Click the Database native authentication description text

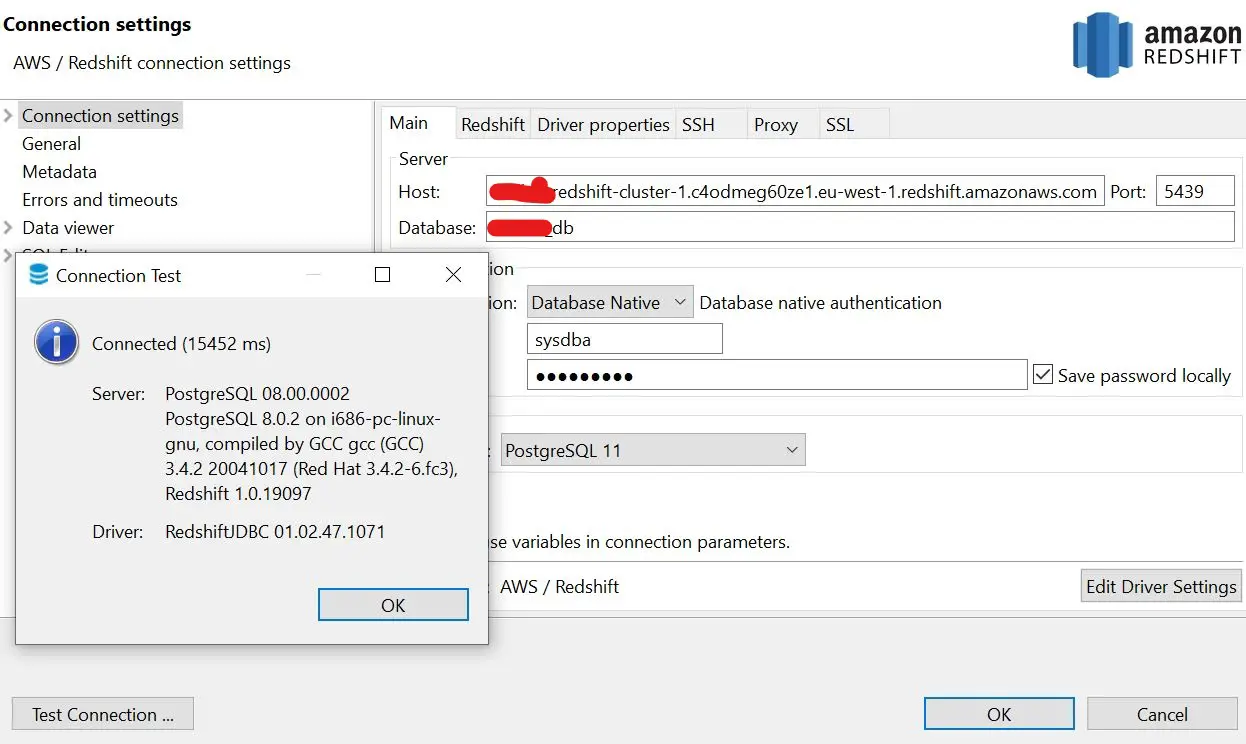[820, 302]
